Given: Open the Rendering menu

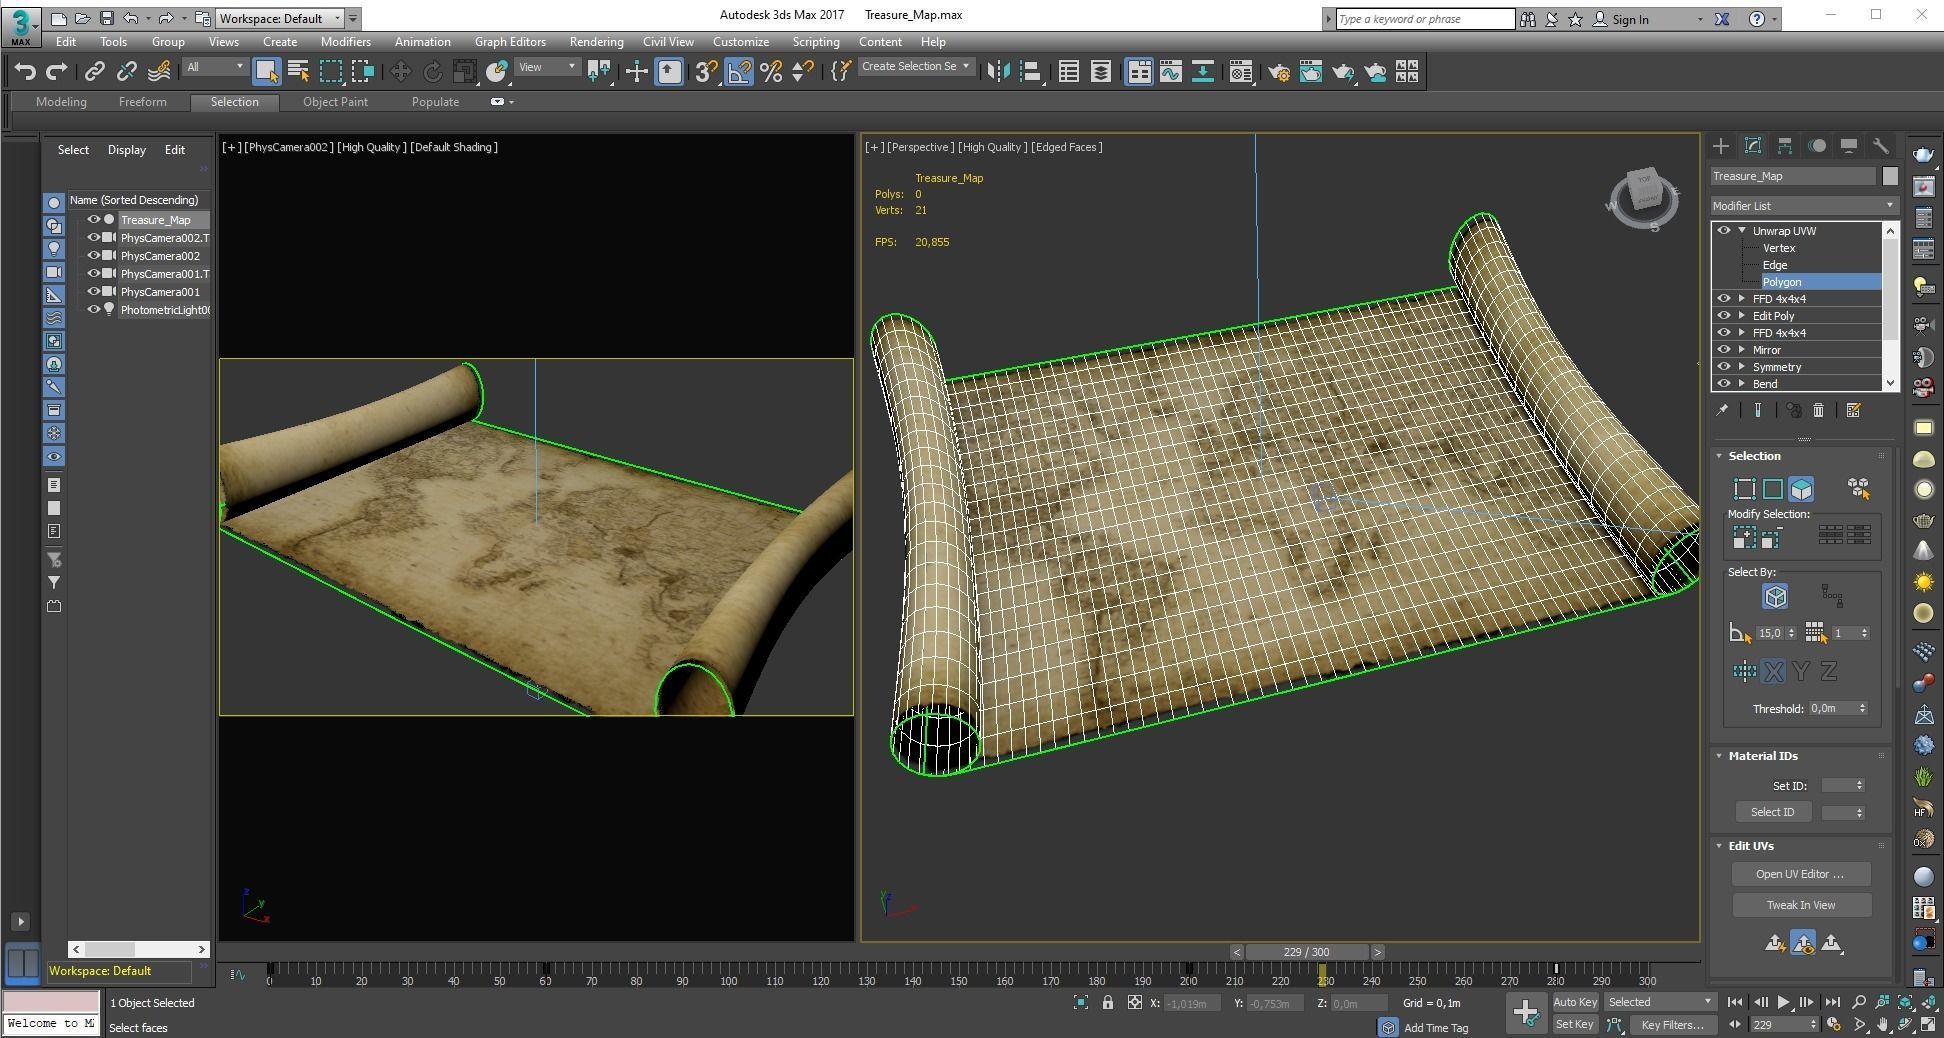Looking at the screenshot, I should (x=597, y=41).
